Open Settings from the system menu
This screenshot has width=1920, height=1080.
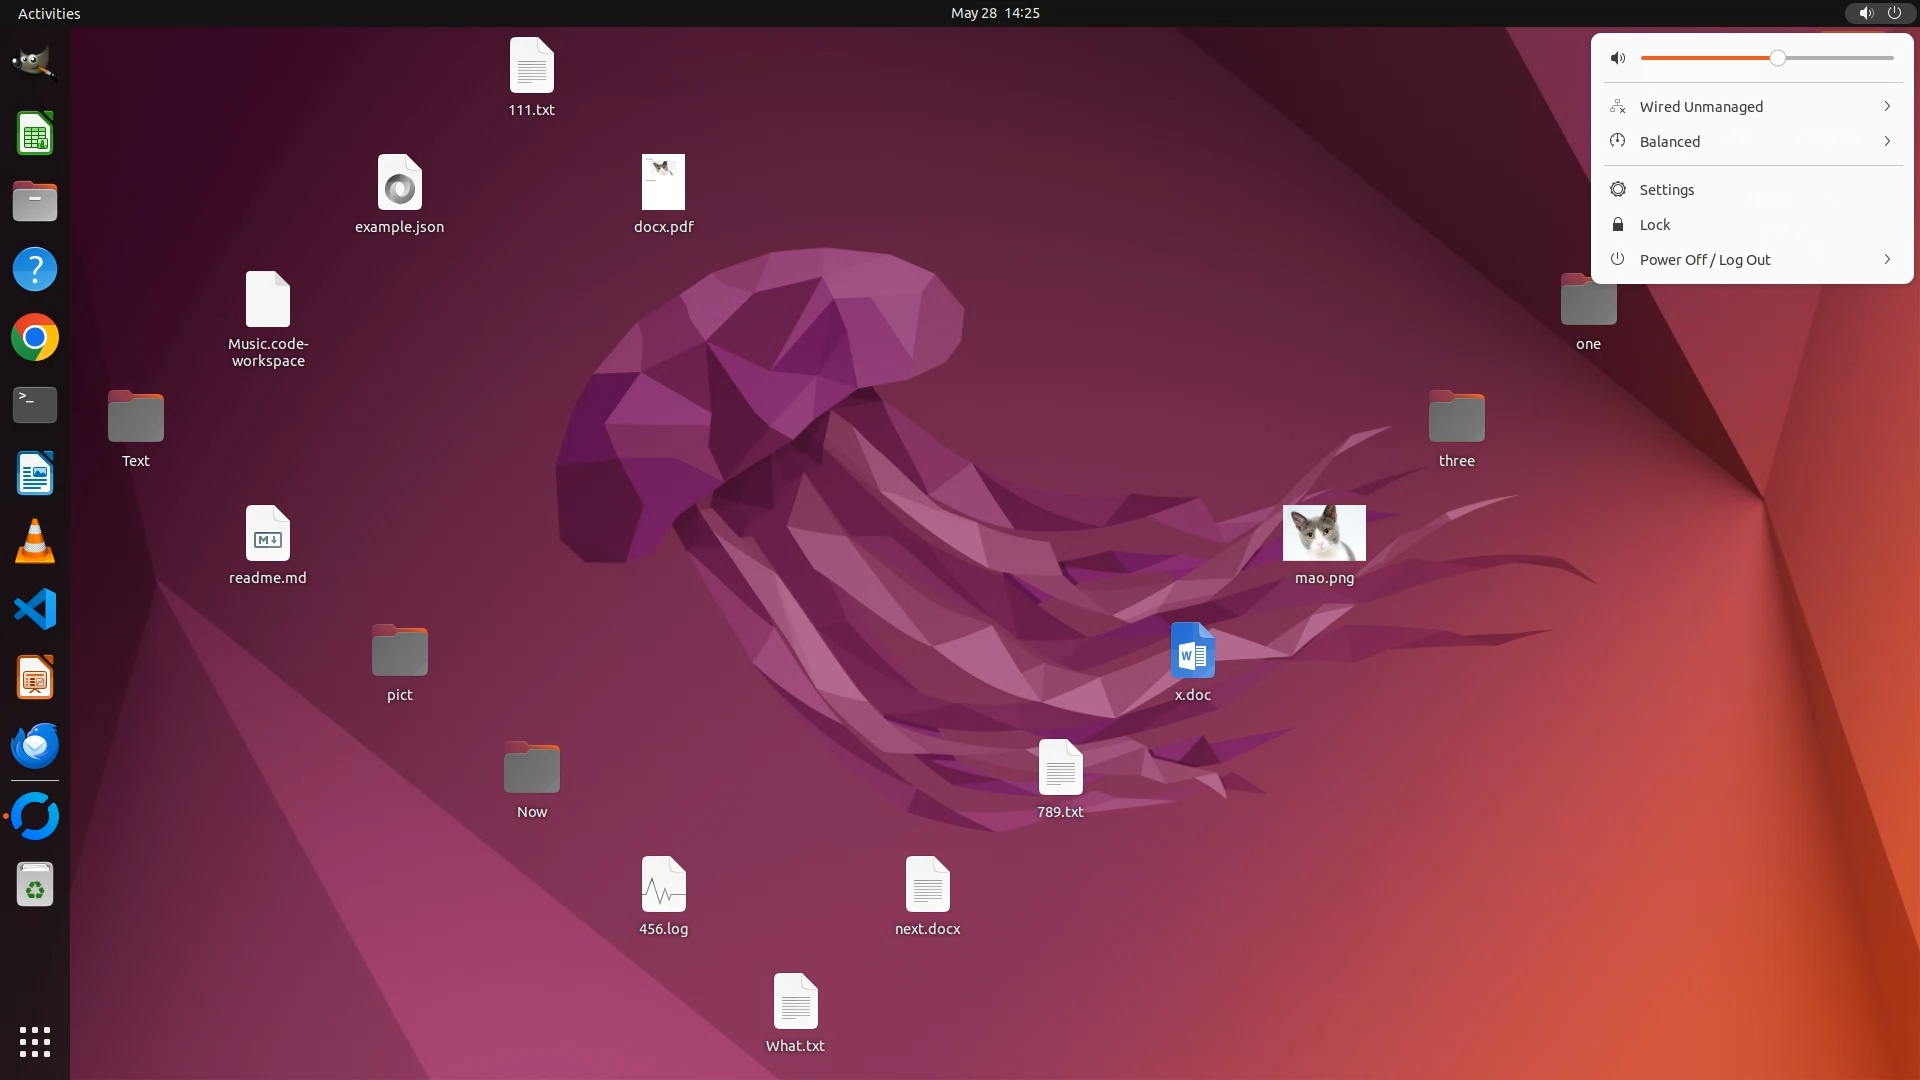coord(1666,190)
